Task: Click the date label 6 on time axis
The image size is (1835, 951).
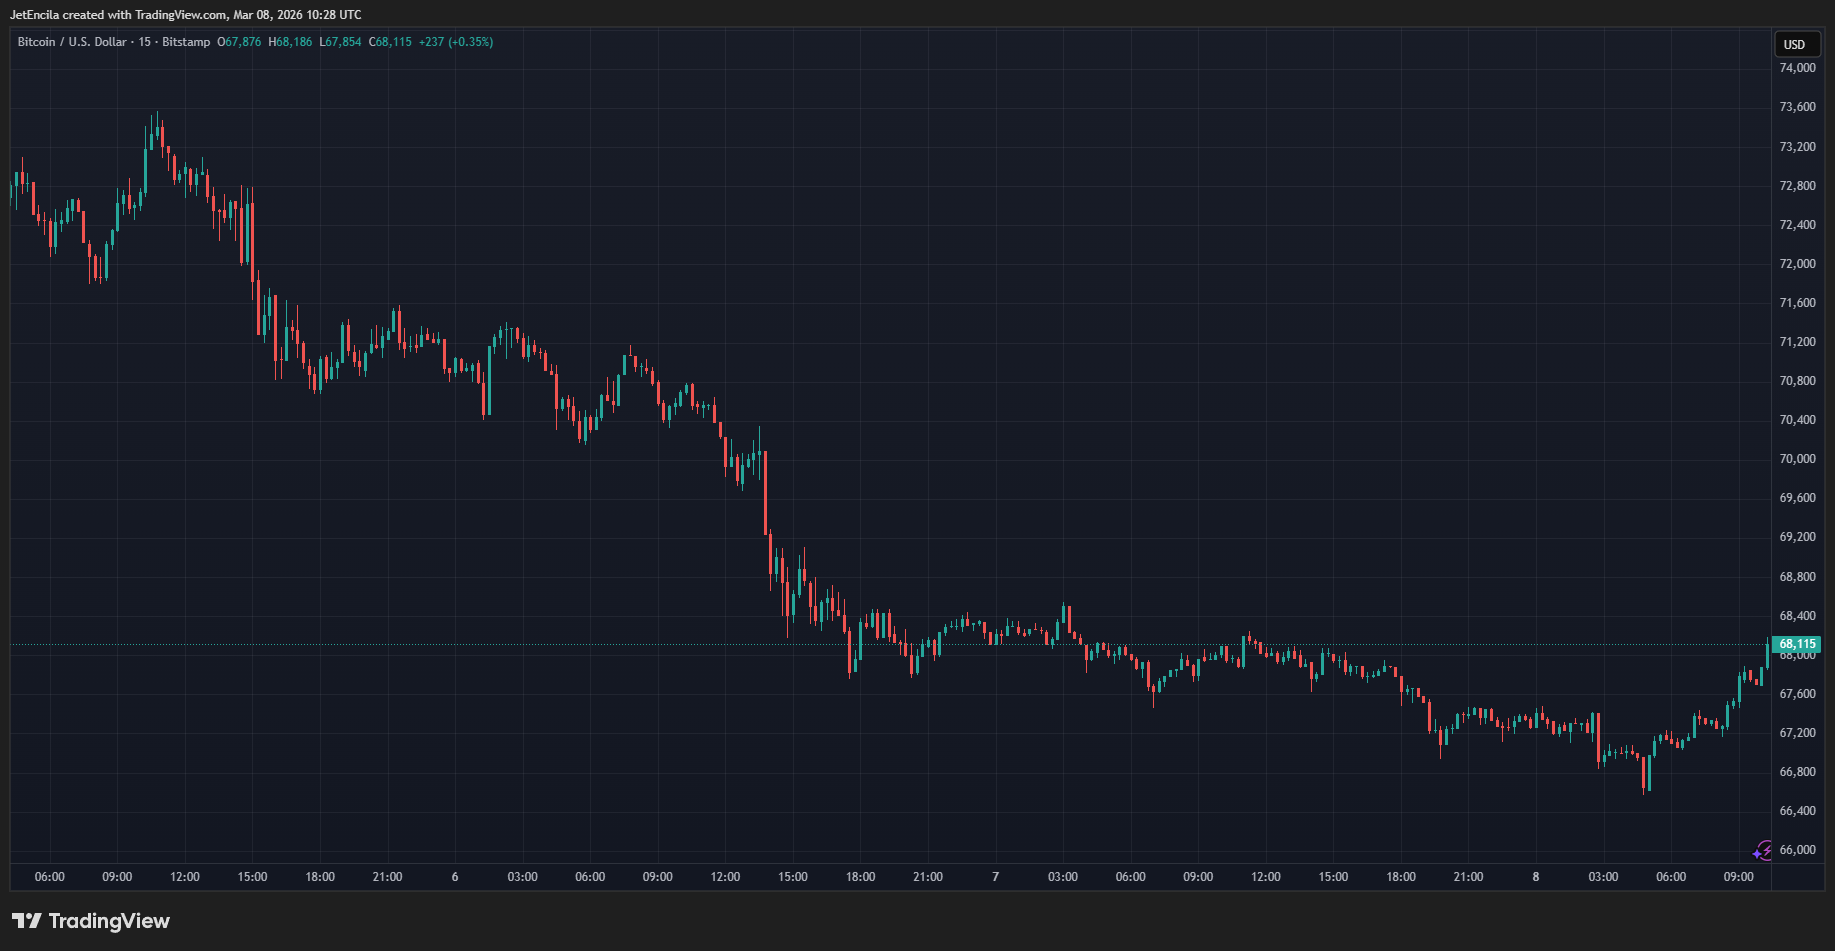Action: (455, 877)
